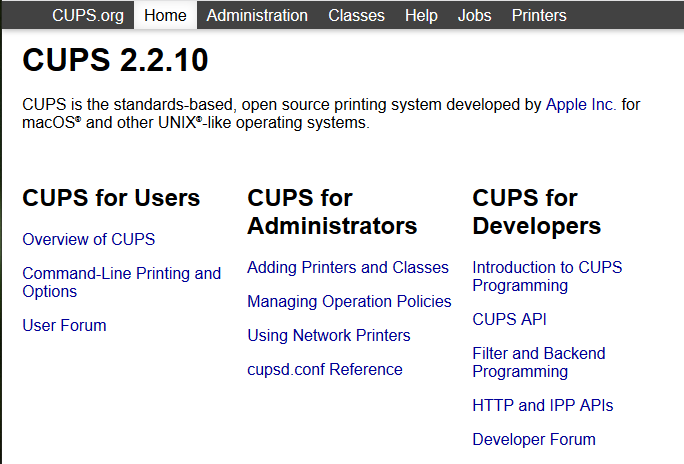Open Introduction to CUPS Programming link
The image size is (684, 464).
547,276
